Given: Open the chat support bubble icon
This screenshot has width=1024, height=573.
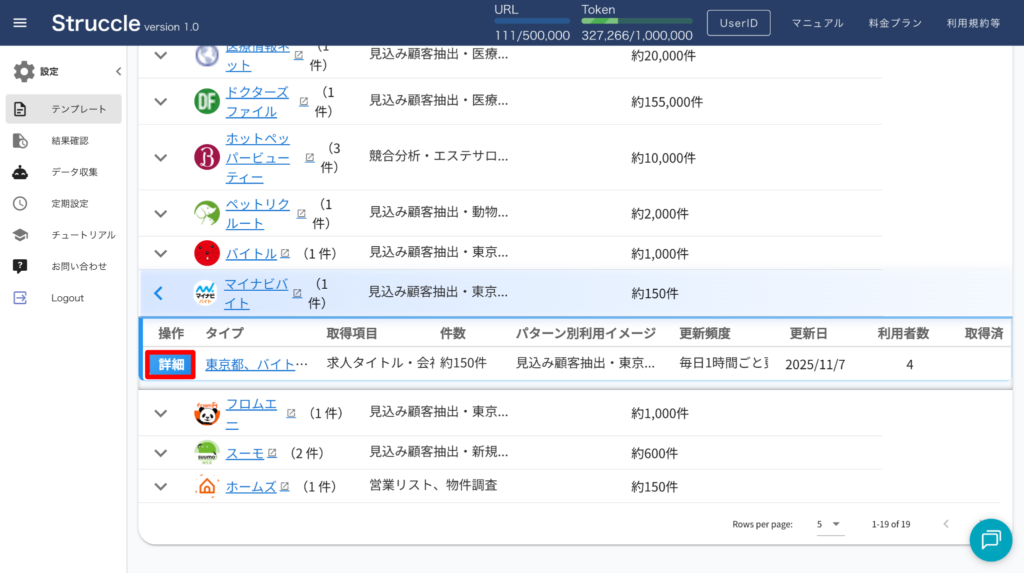Looking at the screenshot, I should pyautogui.click(x=990, y=540).
